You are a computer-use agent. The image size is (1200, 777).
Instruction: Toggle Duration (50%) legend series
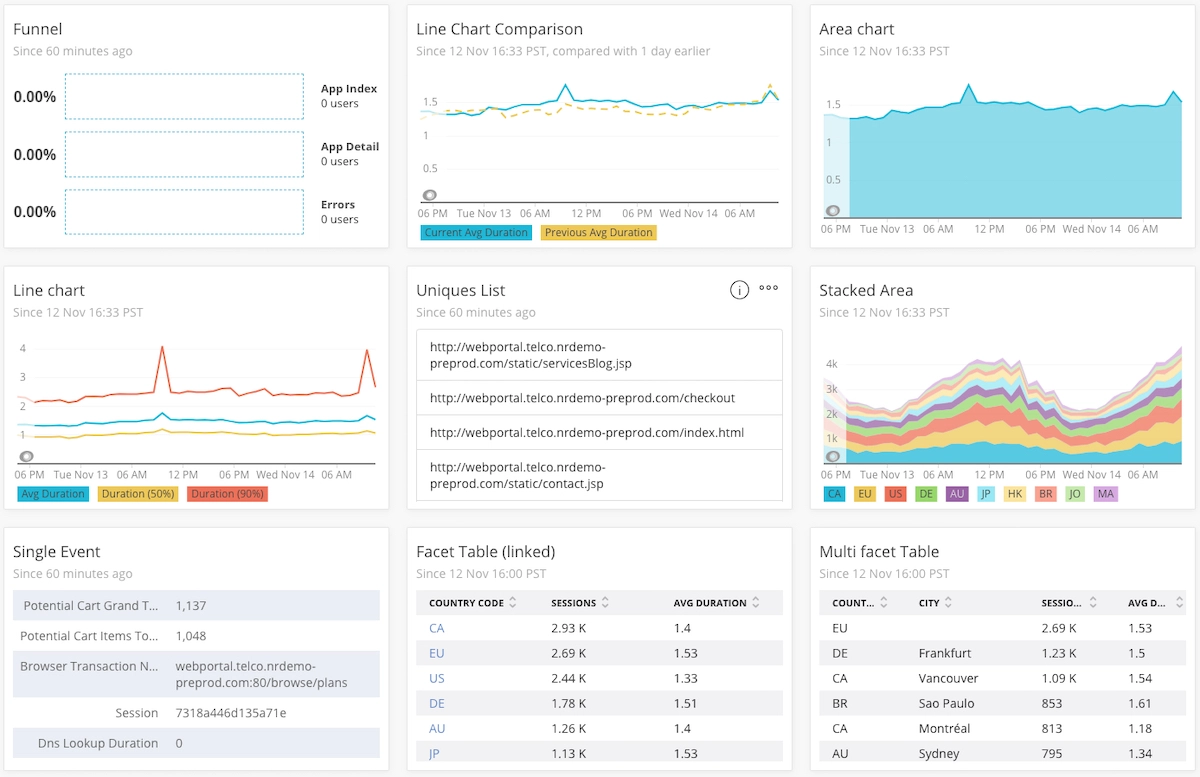tap(138, 494)
